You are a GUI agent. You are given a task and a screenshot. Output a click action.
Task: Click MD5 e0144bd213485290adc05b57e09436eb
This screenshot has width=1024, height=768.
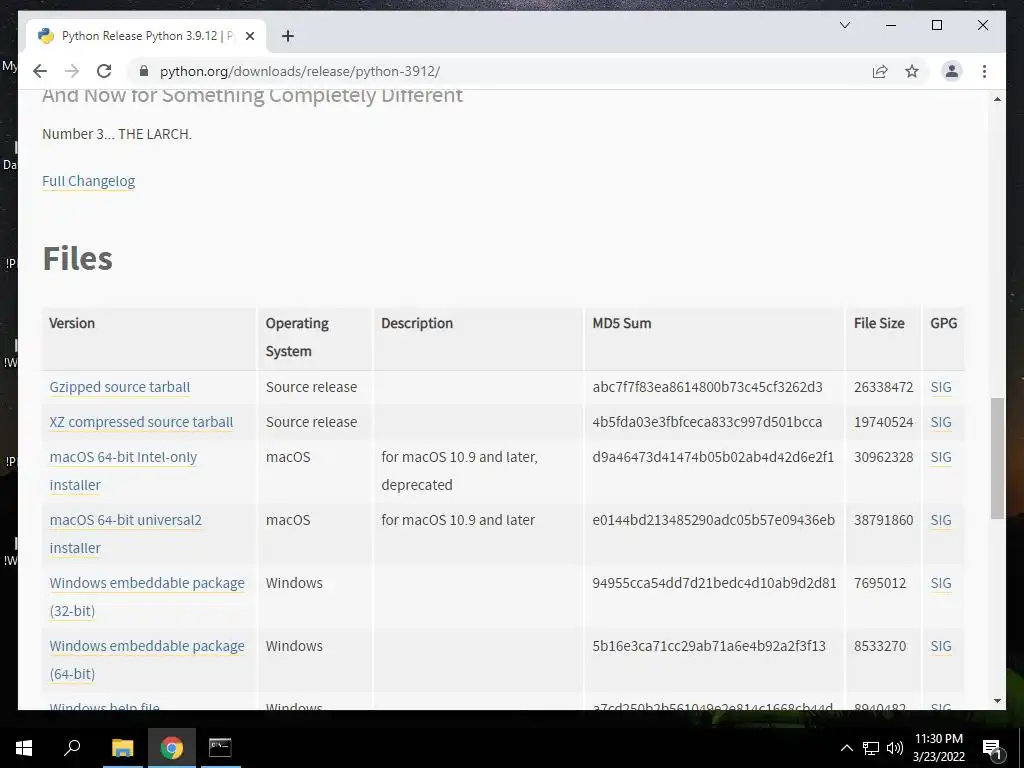click(713, 520)
